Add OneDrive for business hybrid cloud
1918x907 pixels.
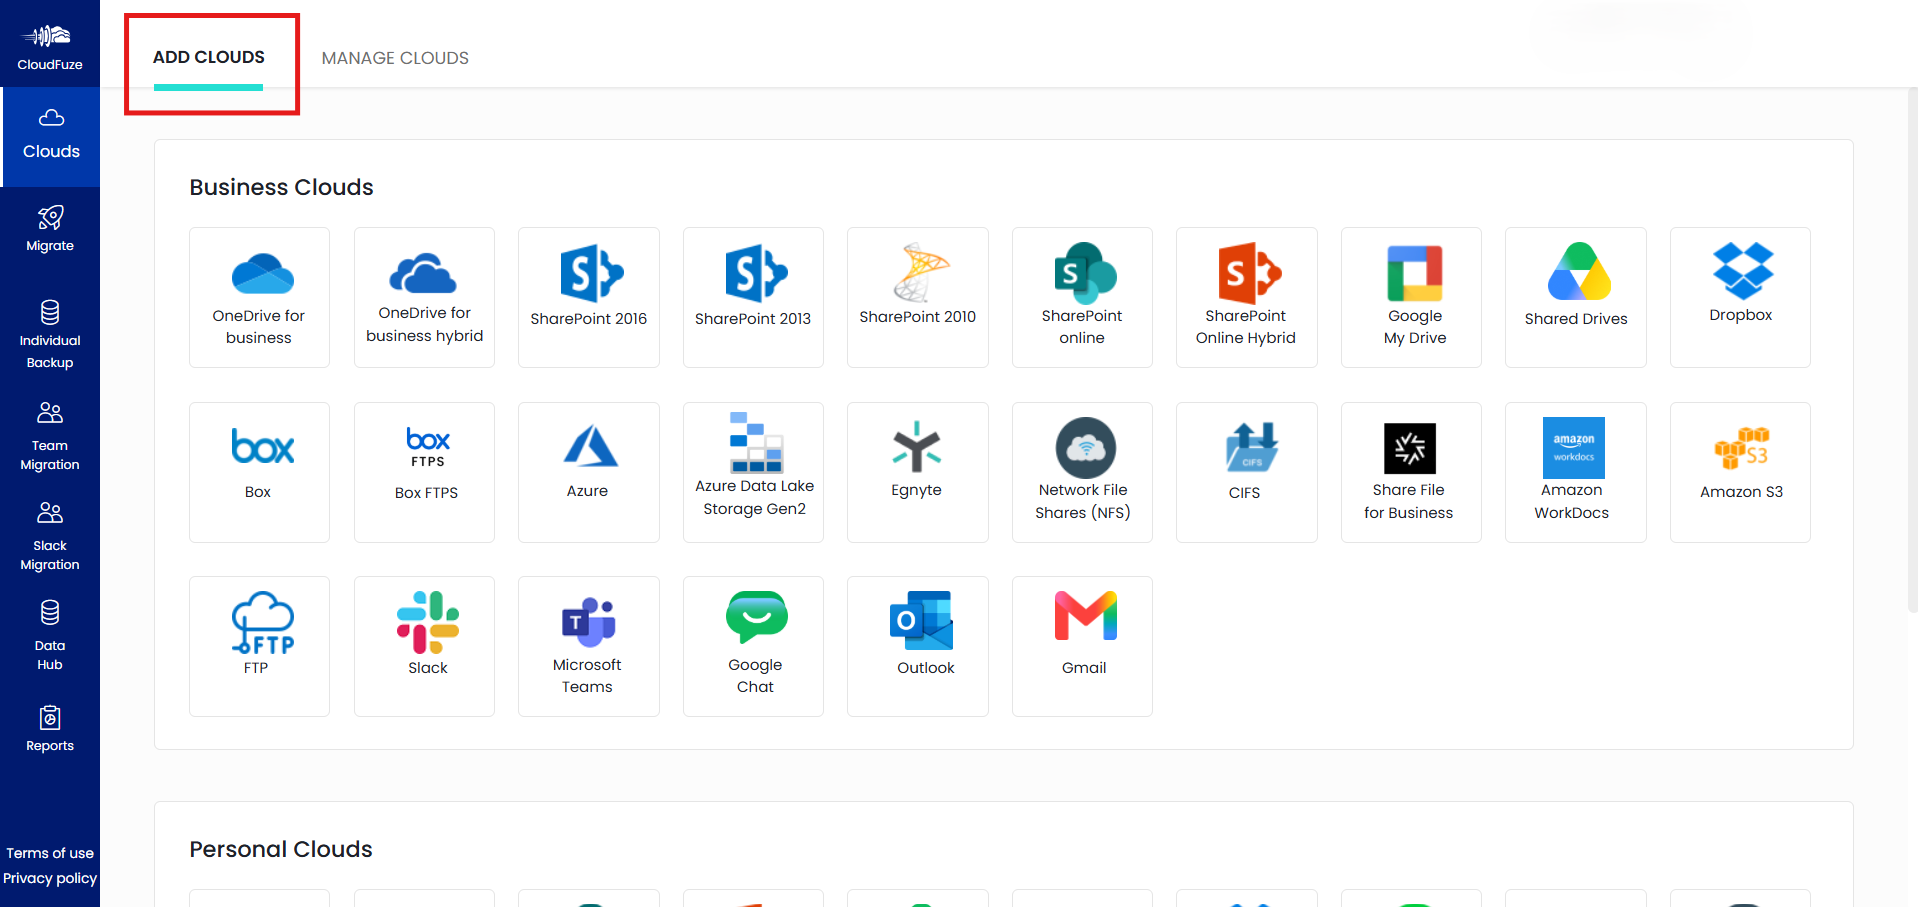[424, 297]
